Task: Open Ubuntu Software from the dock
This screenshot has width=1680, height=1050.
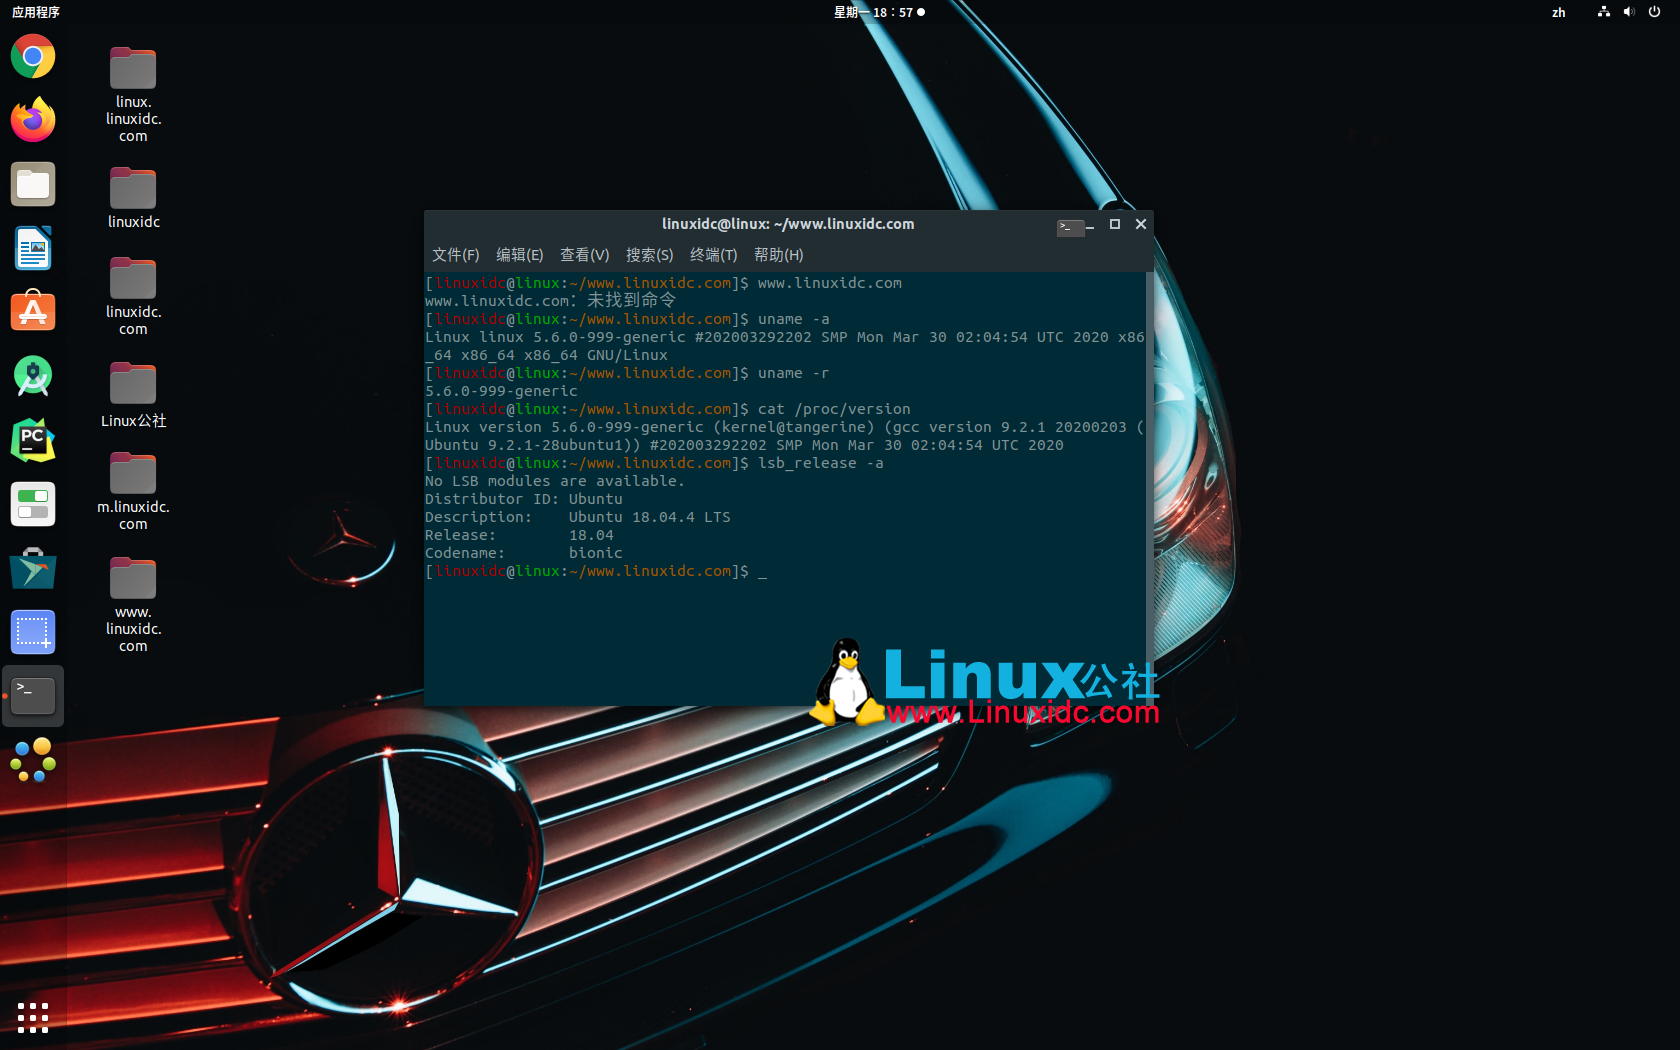Action: pyautogui.click(x=33, y=311)
